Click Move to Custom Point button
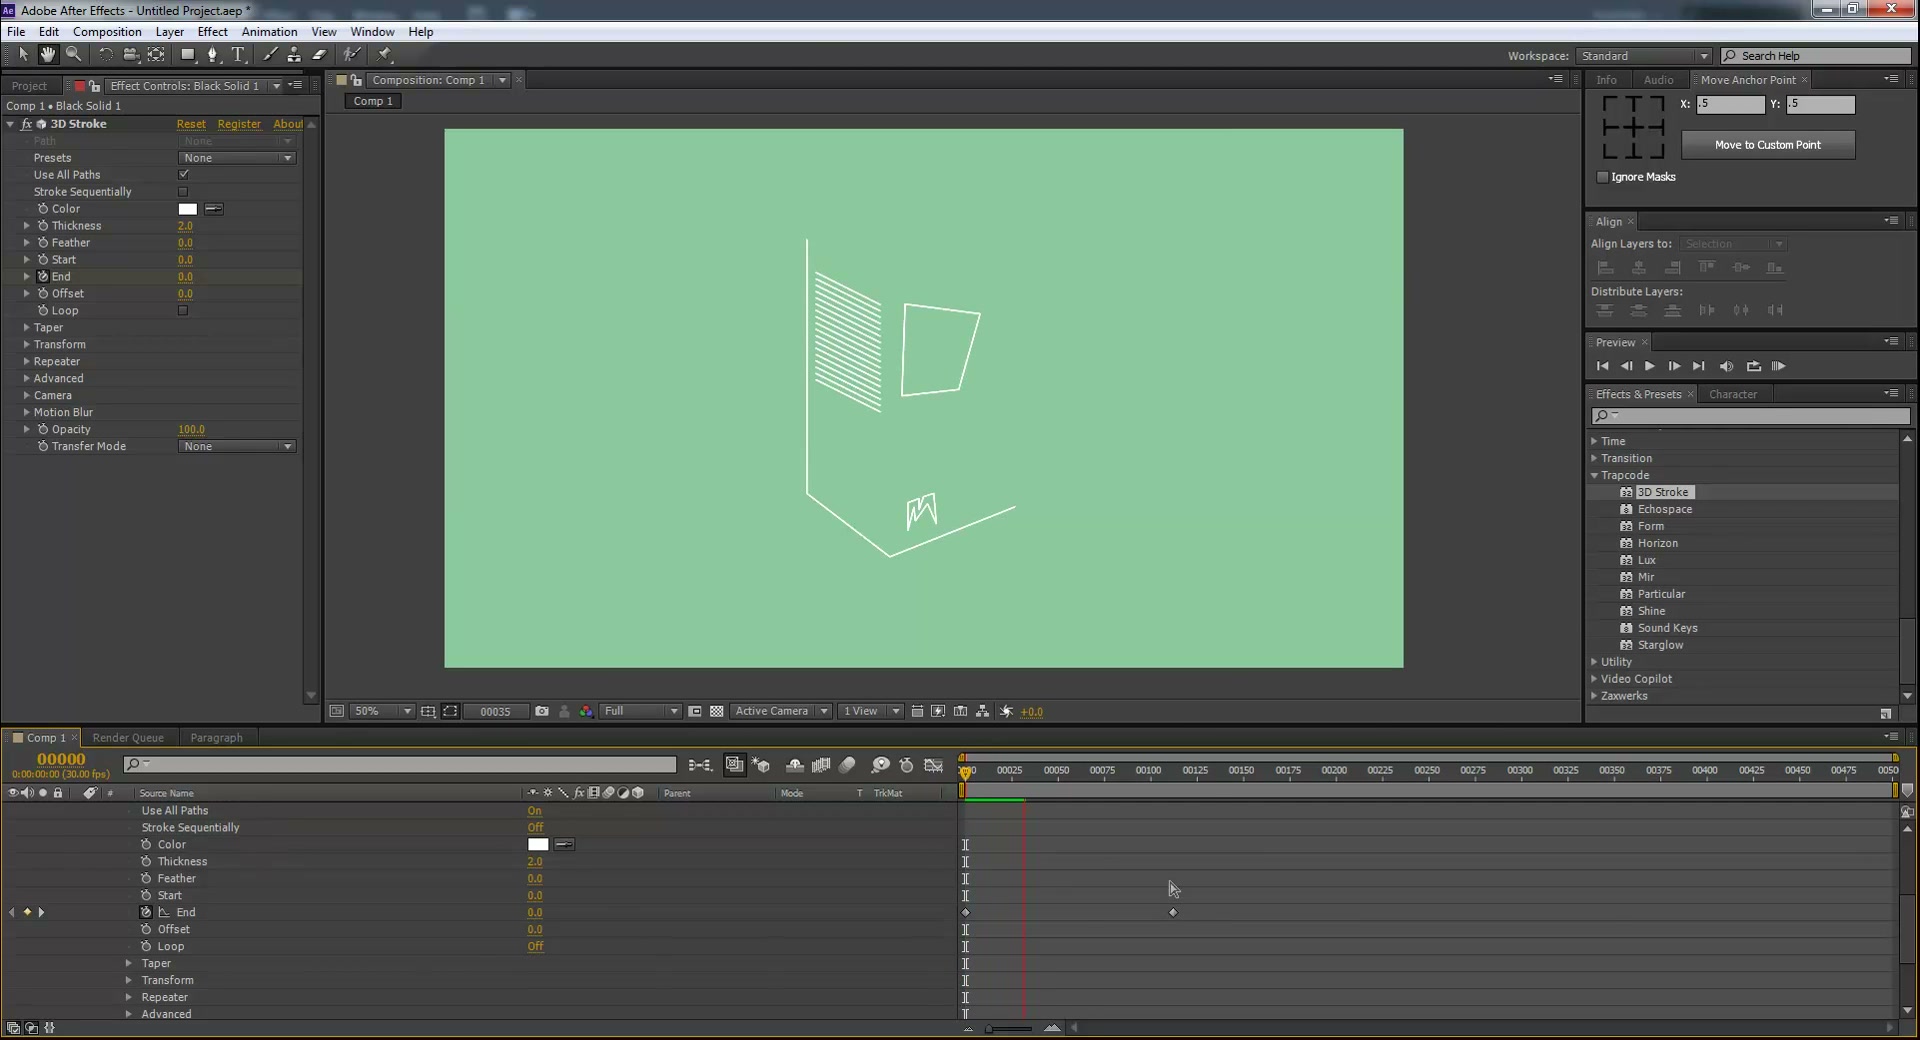This screenshot has height=1040, width=1920. (1768, 145)
